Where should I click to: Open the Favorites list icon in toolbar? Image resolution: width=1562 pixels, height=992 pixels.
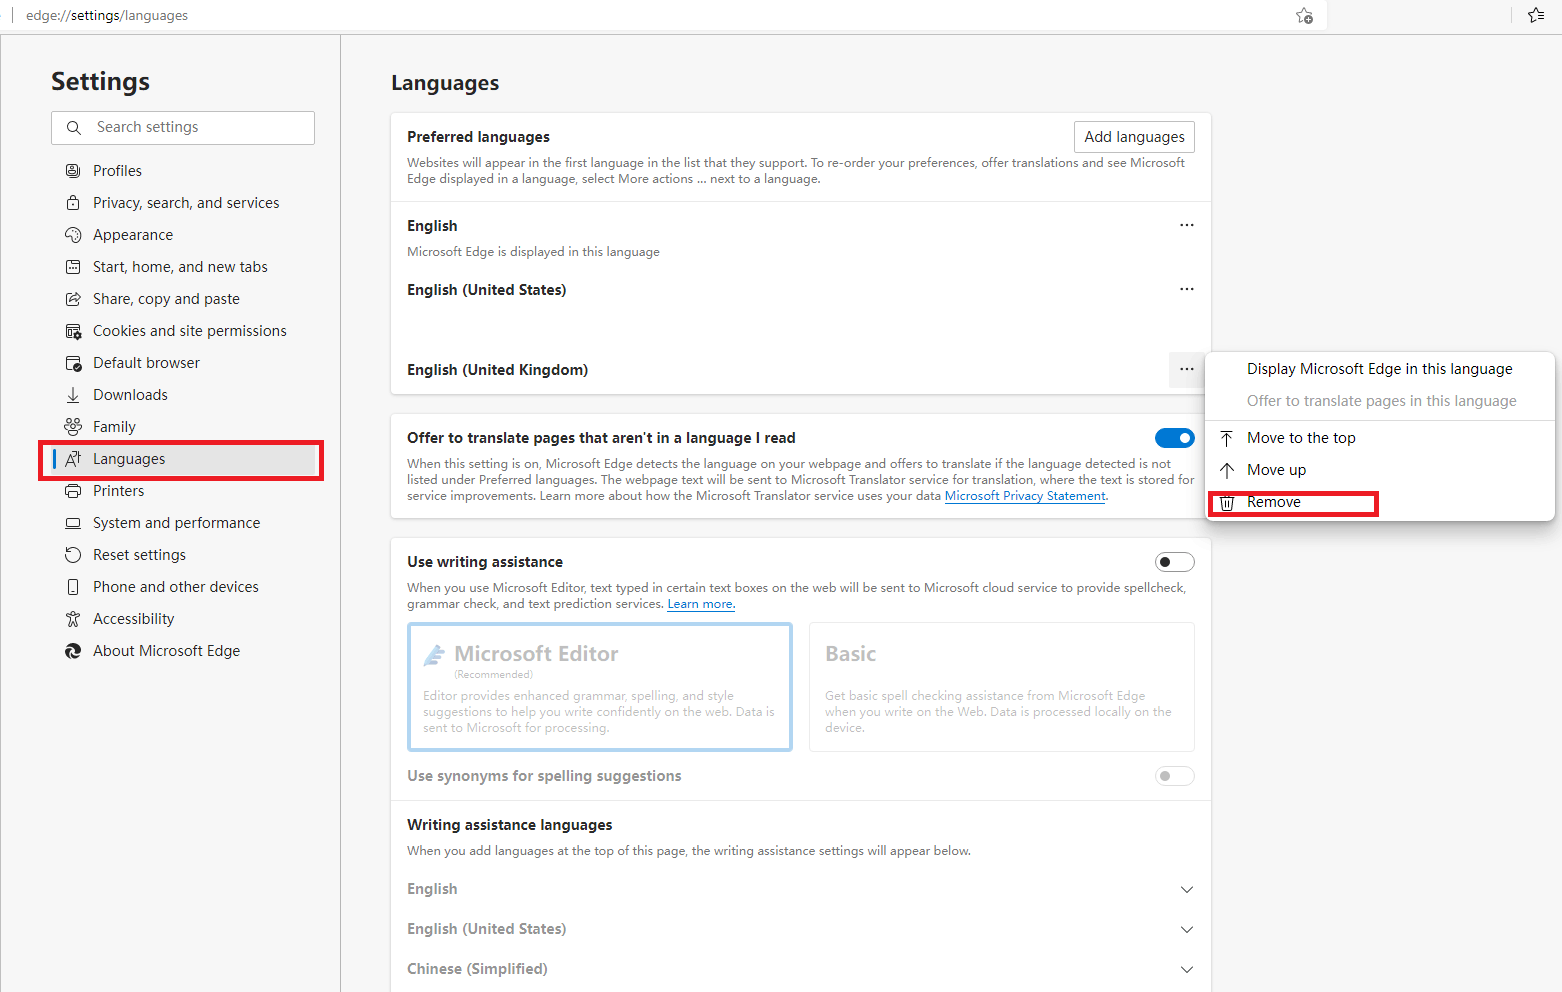[1537, 15]
